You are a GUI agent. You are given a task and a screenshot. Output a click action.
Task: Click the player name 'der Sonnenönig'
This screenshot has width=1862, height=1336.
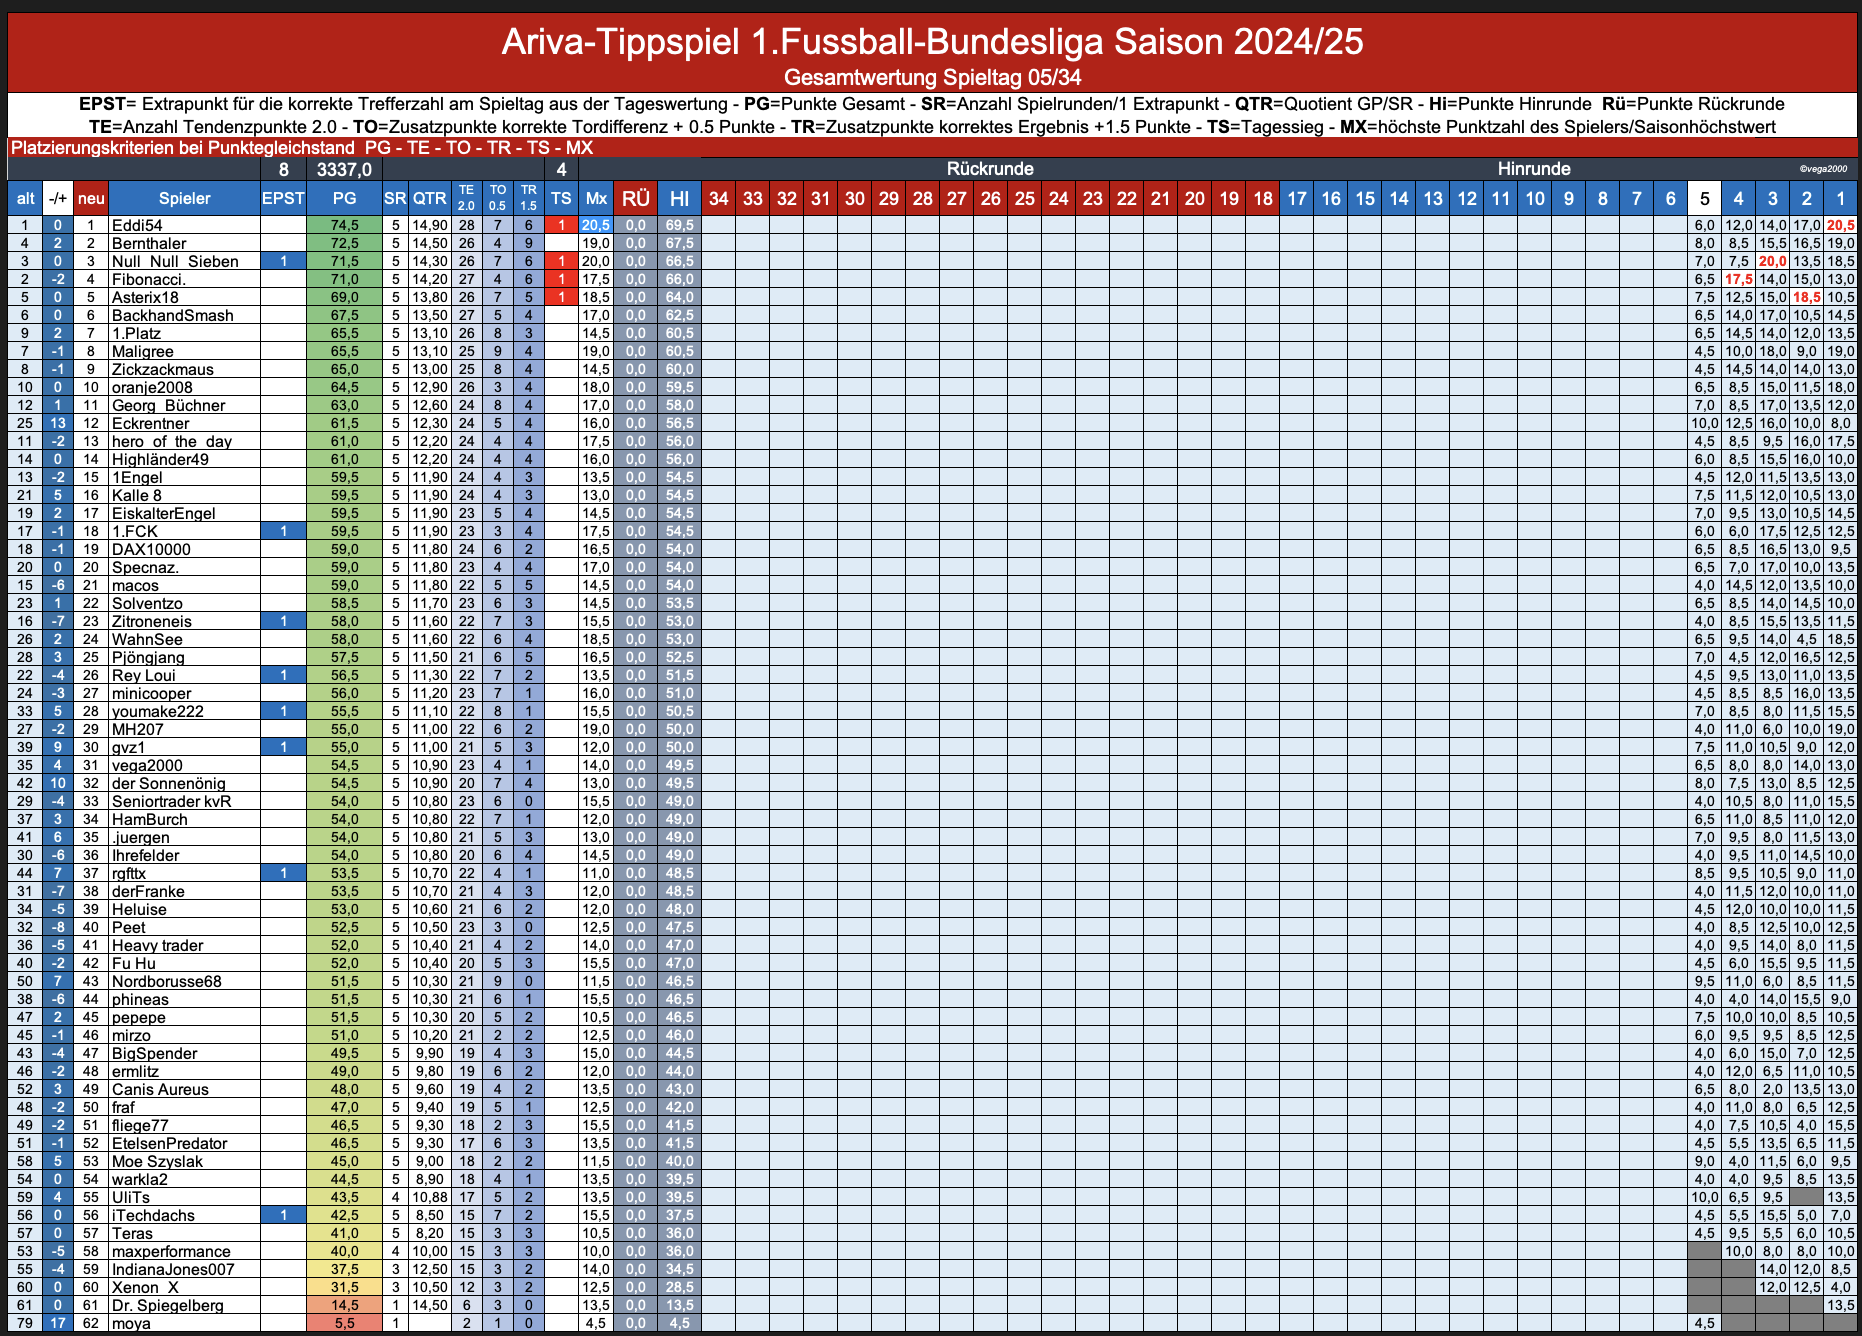pyautogui.click(x=169, y=783)
